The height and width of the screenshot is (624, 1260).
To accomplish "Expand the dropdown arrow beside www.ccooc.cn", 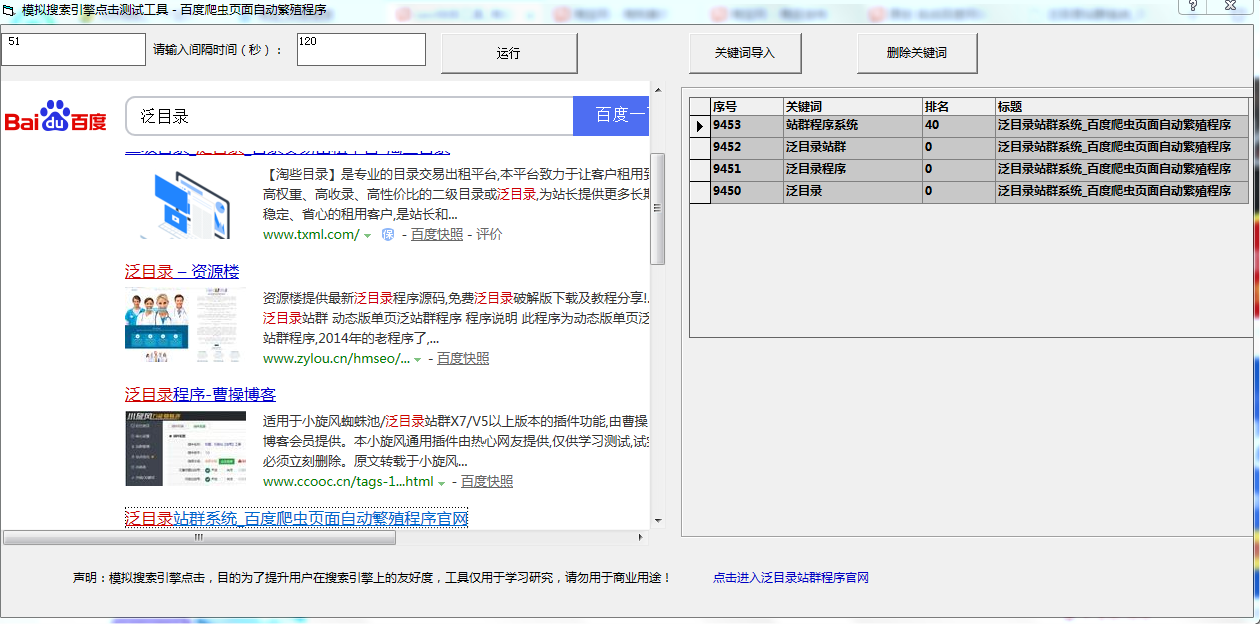I will [x=441, y=483].
